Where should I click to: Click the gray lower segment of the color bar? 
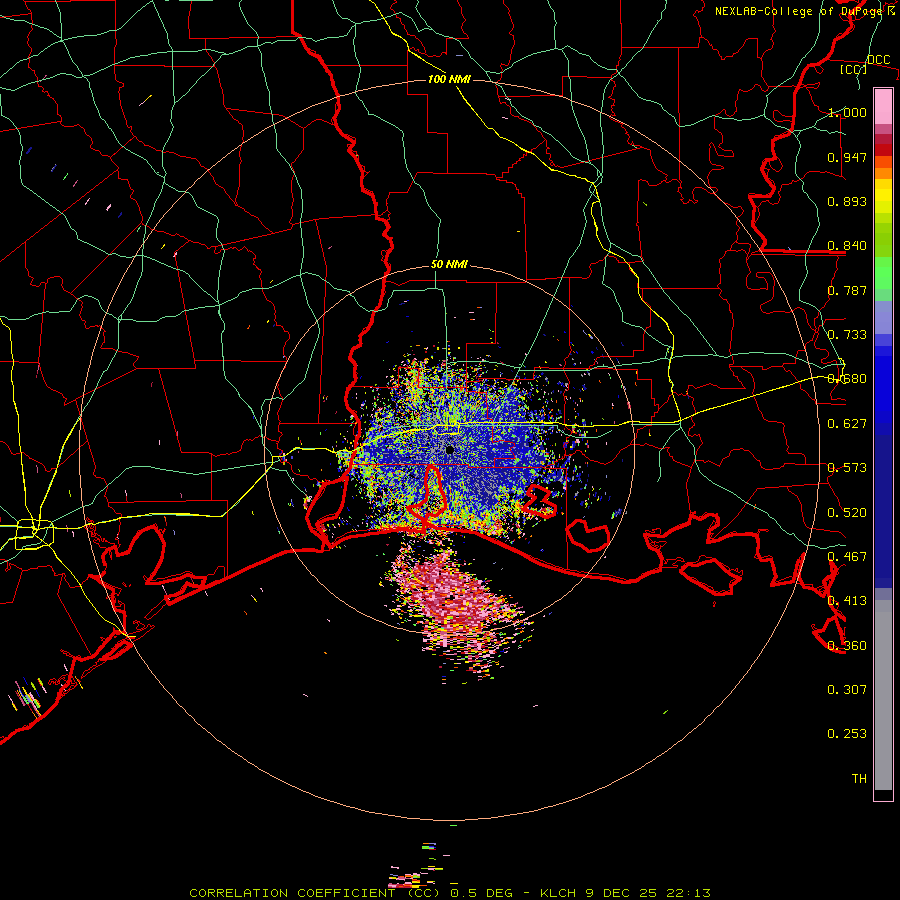click(883, 695)
